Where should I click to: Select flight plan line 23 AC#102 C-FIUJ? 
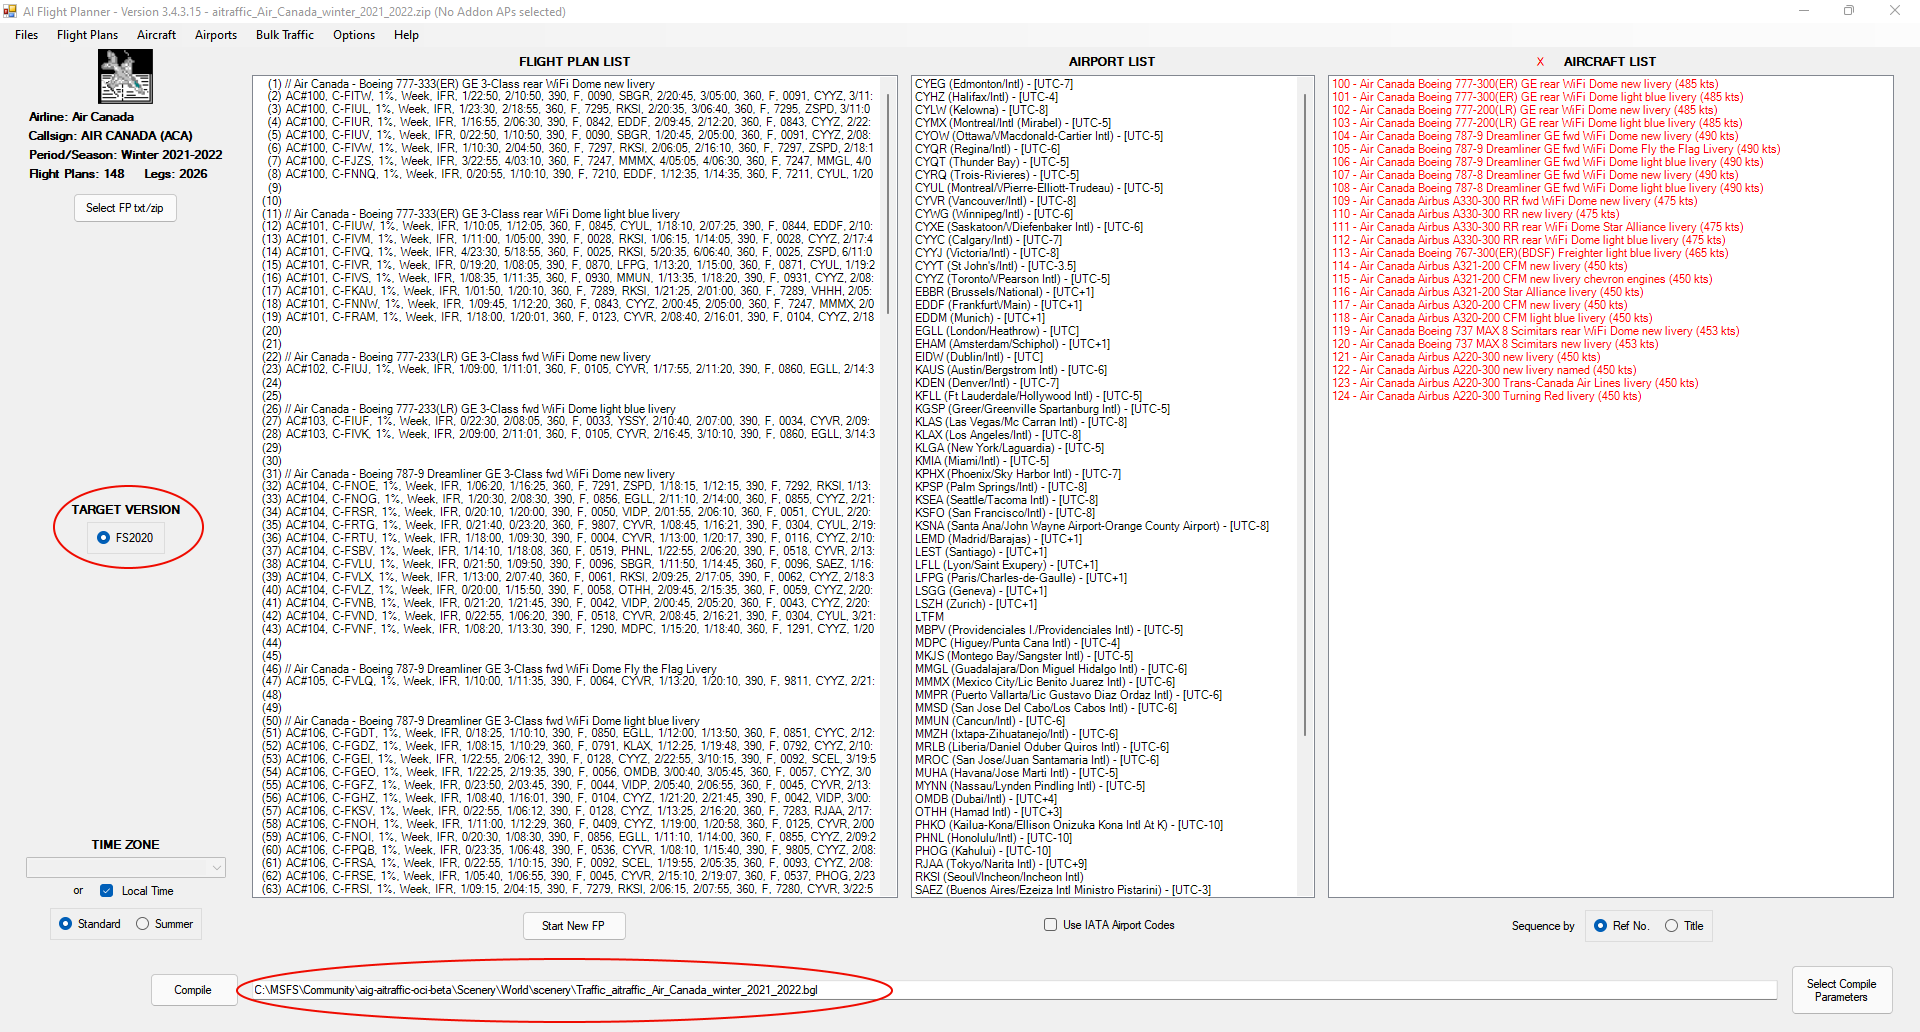click(x=567, y=370)
